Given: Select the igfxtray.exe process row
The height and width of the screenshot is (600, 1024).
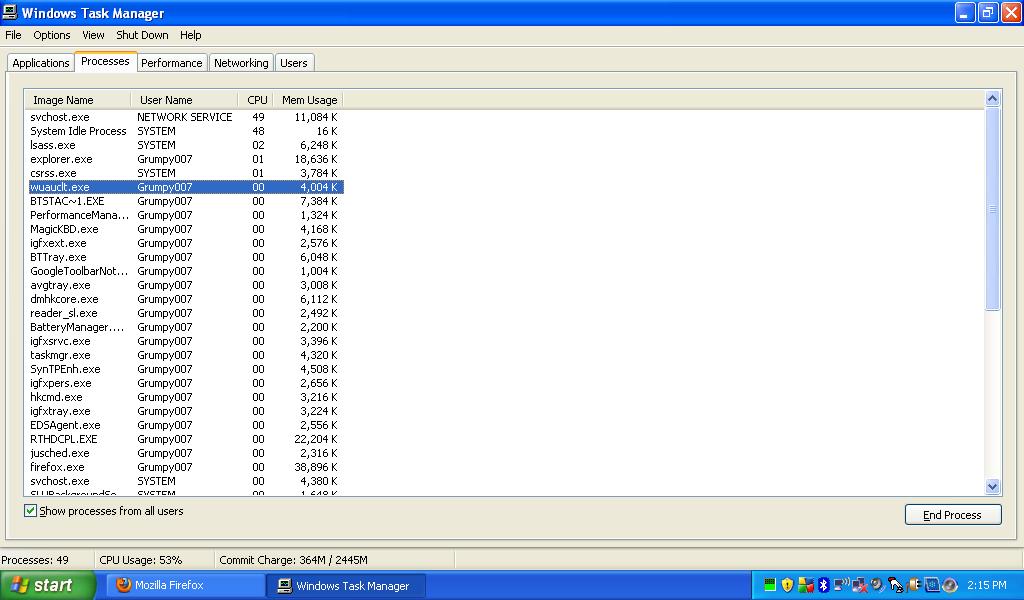Looking at the screenshot, I should 184,411.
